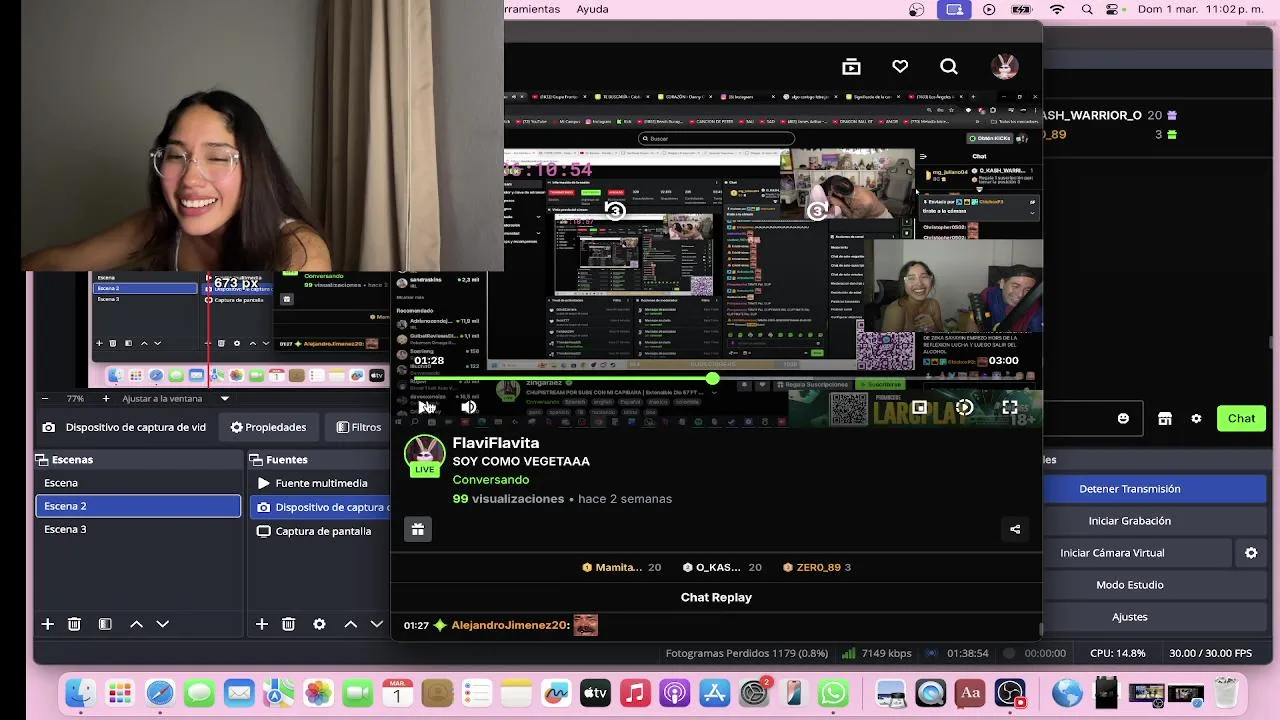This screenshot has height=720, width=1280.
Task: Open Wi-Fi status in menu bar
Action: [x=1057, y=9]
